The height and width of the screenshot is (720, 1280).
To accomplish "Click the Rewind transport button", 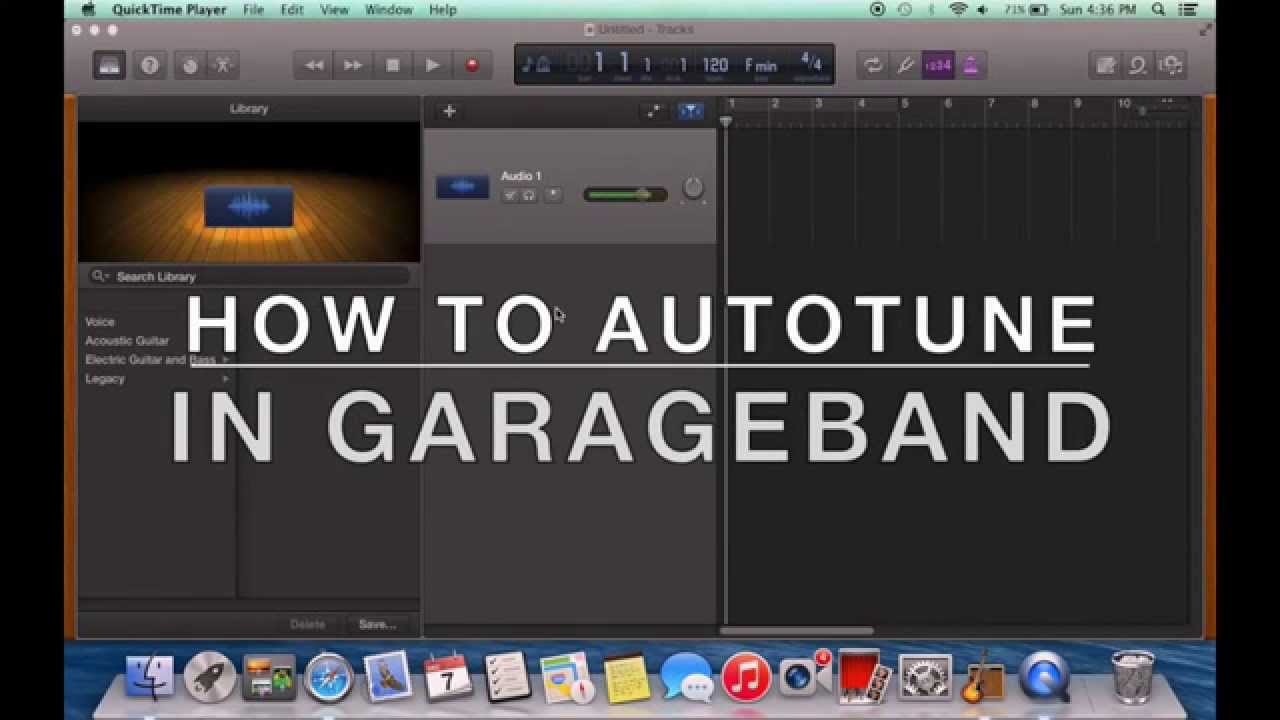I will 314,66.
